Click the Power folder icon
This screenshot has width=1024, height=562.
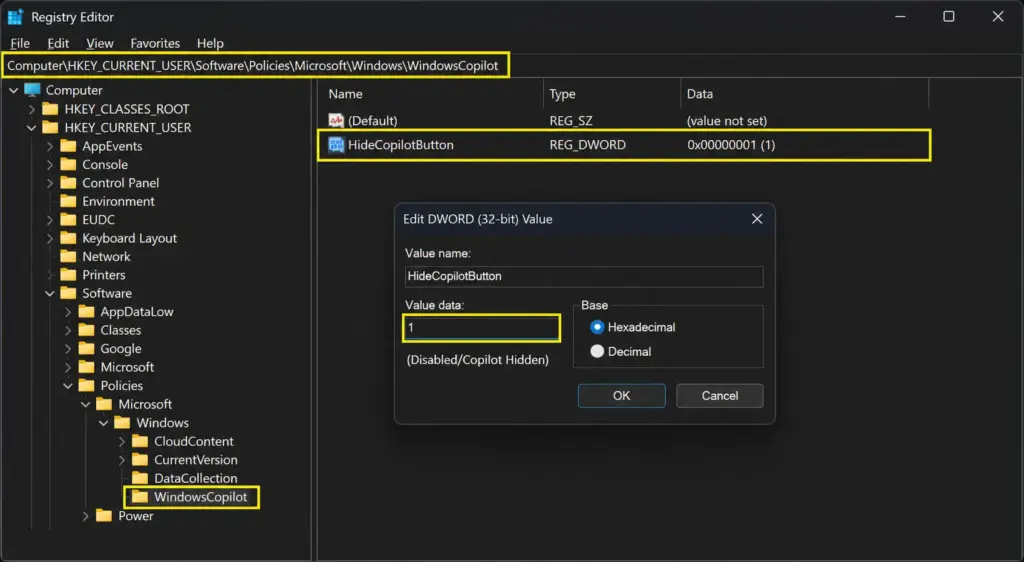104,516
